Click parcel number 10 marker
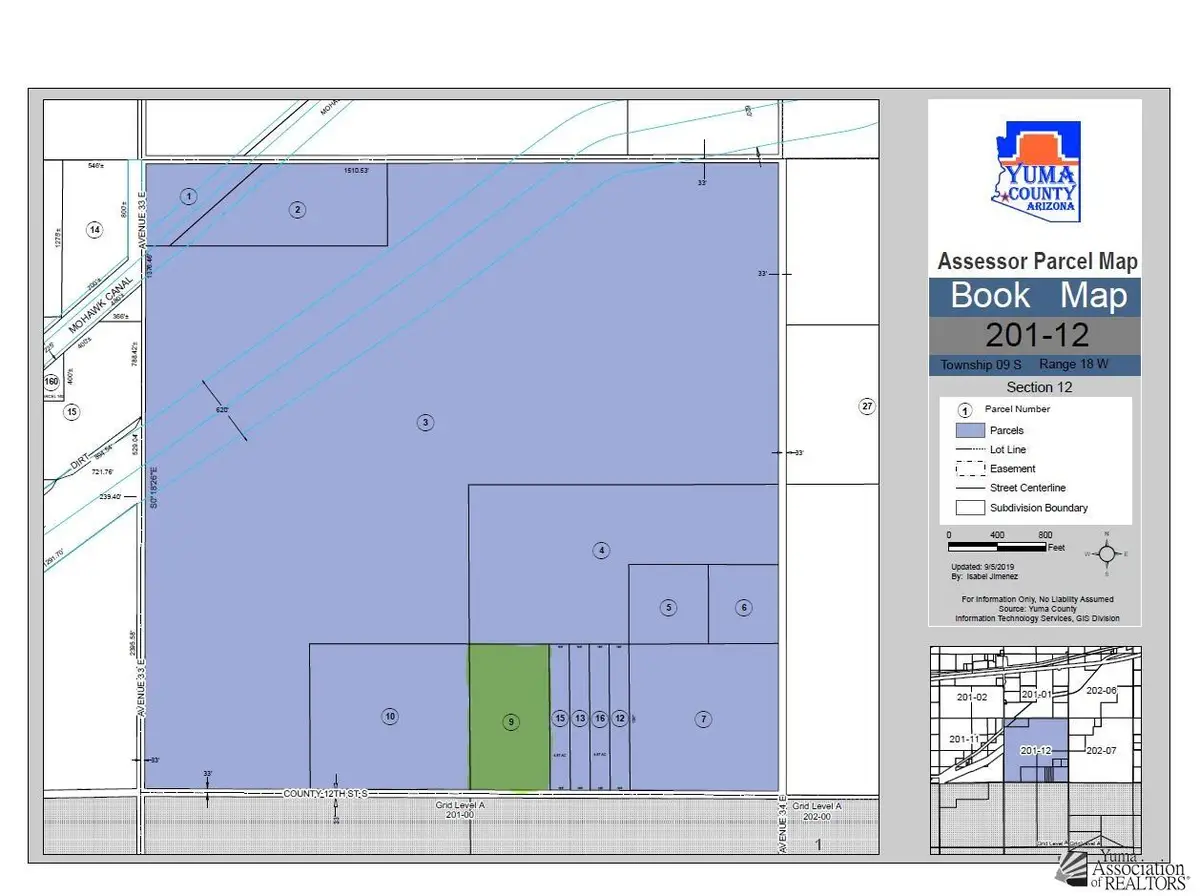Screen dimensions: 1200x896 tap(390, 716)
